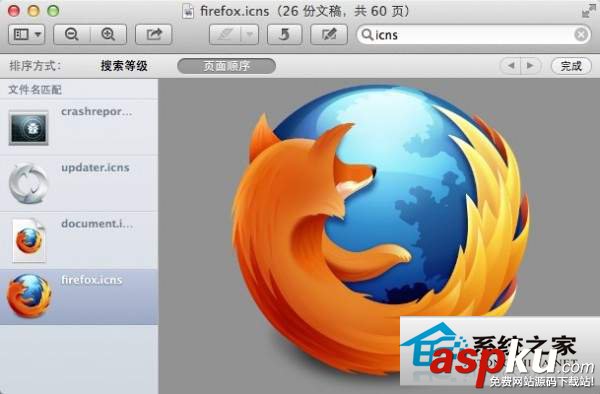Image resolution: width=600 pixels, height=394 pixels.
Task: Zoom in with the plus magnifier
Action: click(x=108, y=35)
